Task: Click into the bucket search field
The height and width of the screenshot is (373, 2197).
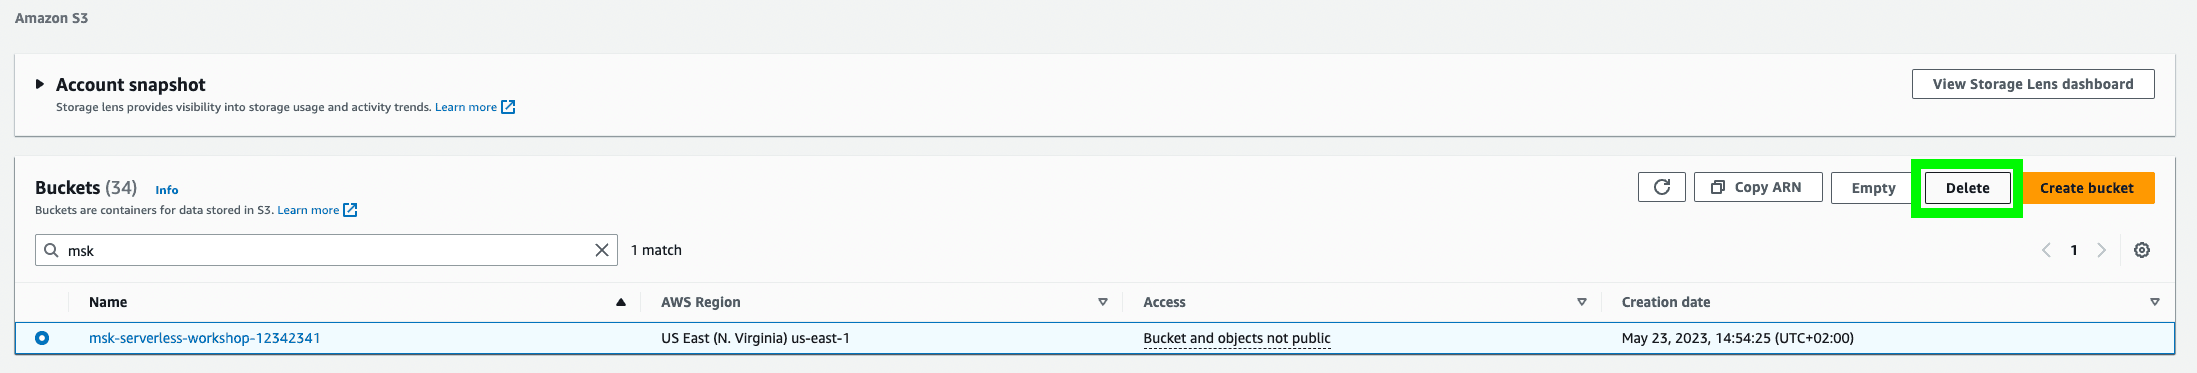Action: pyautogui.click(x=326, y=250)
